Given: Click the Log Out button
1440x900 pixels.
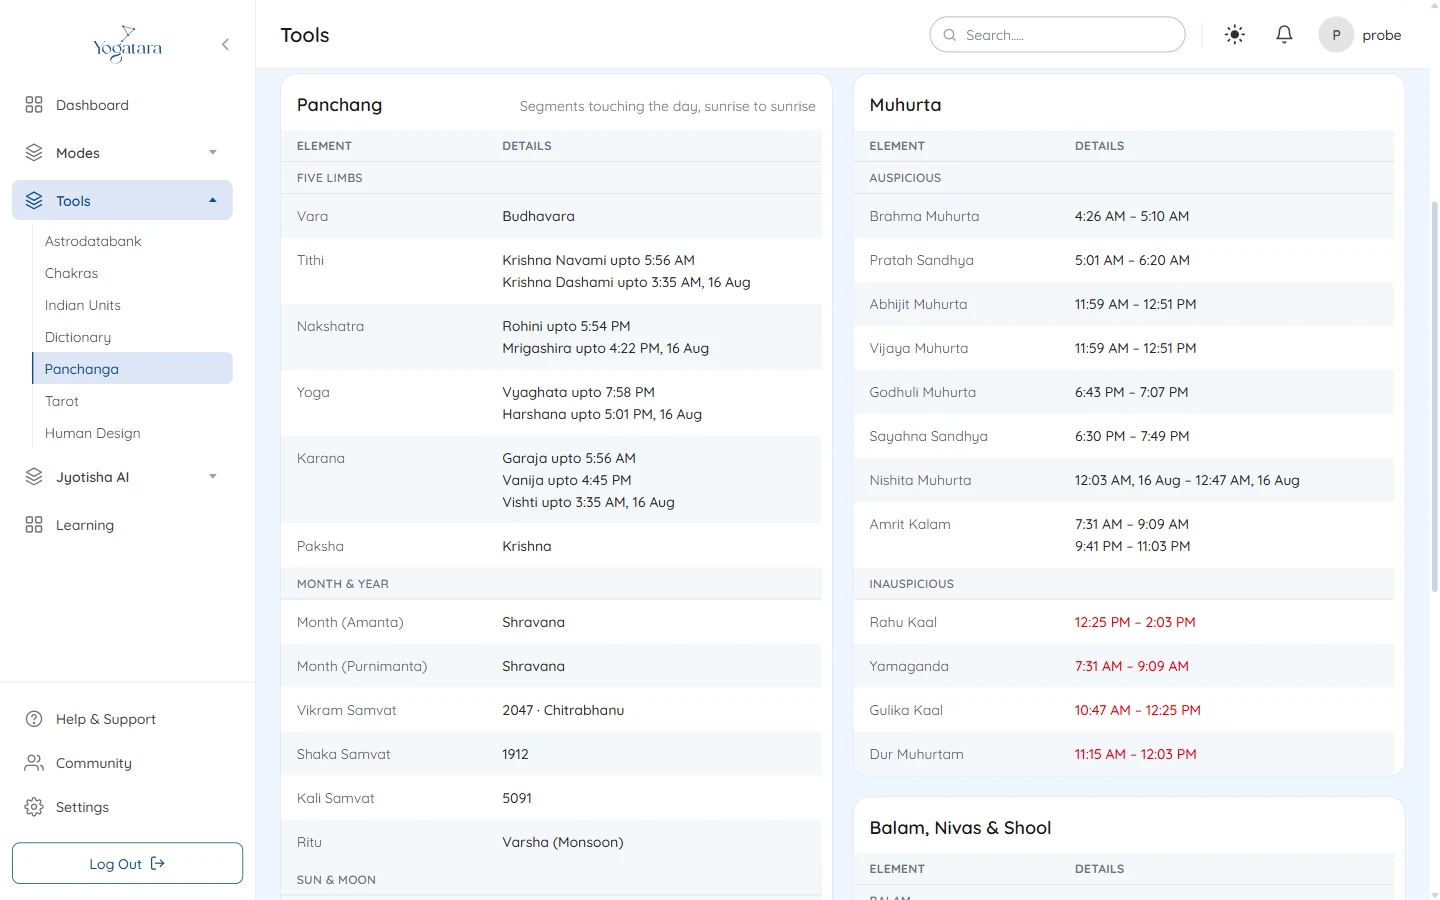Looking at the screenshot, I should click(x=127, y=863).
